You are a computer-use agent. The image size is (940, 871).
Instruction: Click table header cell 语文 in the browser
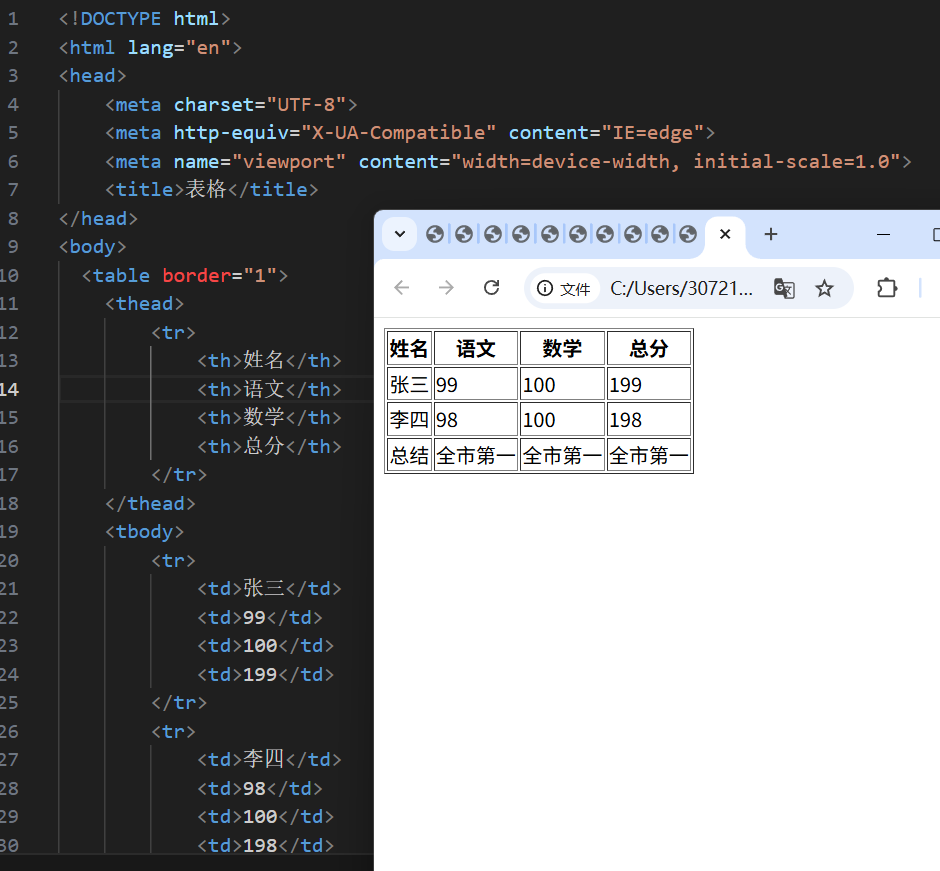tap(475, 348)
